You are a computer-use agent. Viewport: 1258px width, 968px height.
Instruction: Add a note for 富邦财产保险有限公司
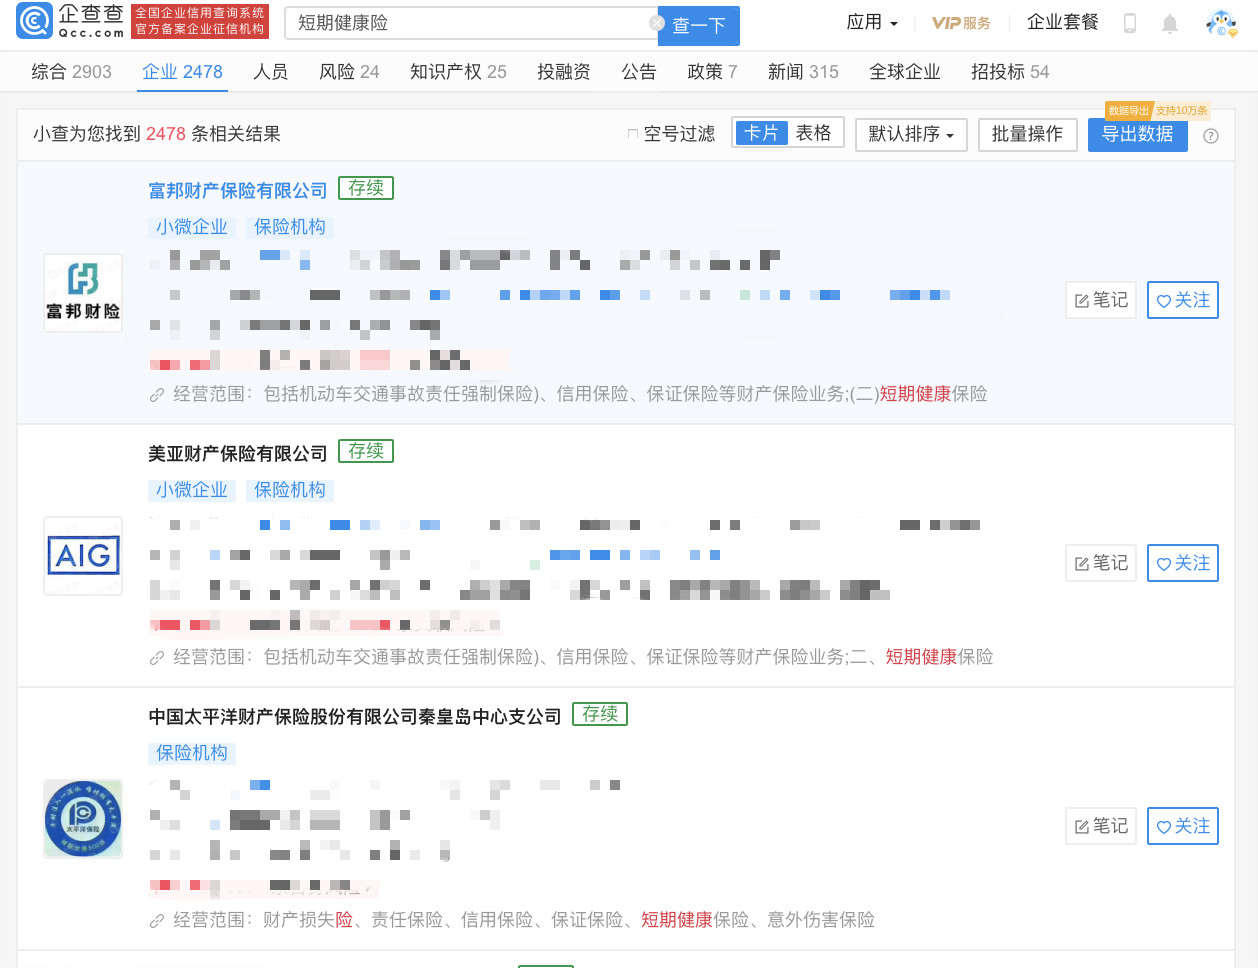click(1101, 300)
